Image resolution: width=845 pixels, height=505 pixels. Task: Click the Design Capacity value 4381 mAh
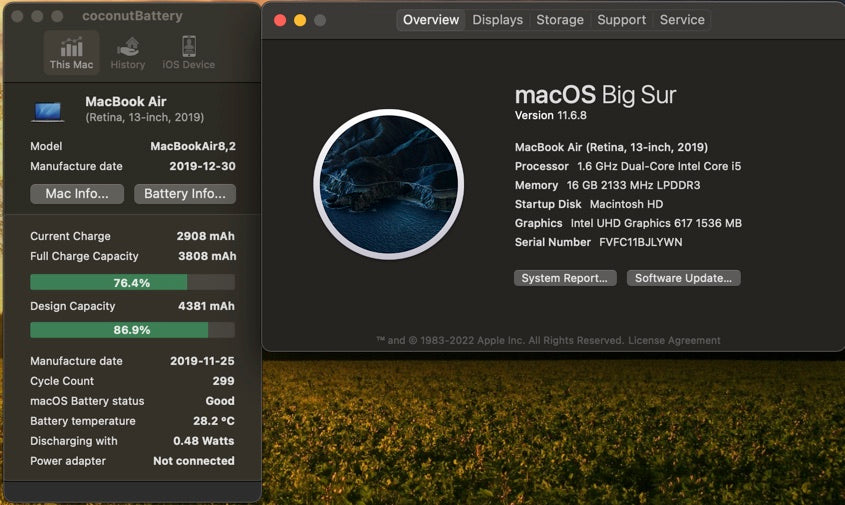click(x=206, y=306)
